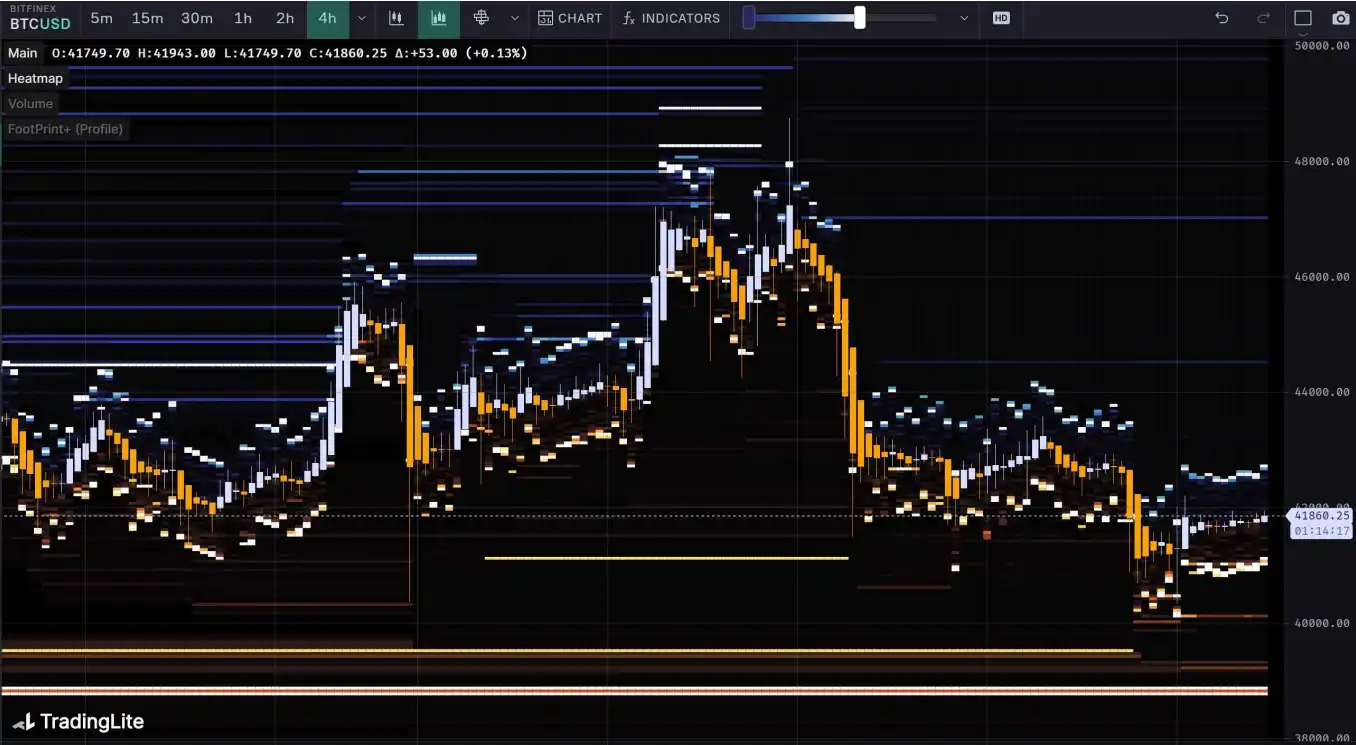The width and height of the screenshot is (1356, 745).
Task: Open the CHART settings button
Action: pyautogui.click(x=570, y=18)
